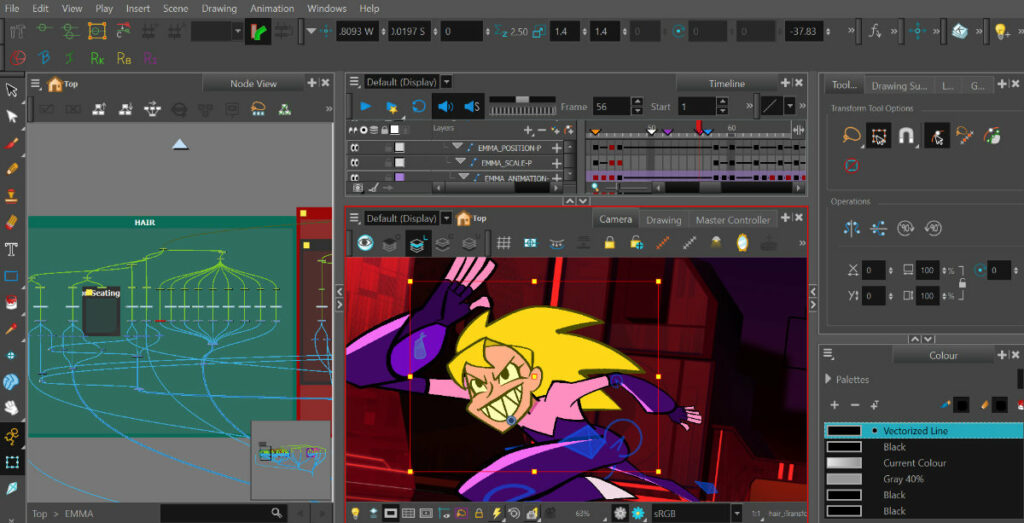Select the rigging bone tool icon
Screen dimensions: 1024x523
[12, 436]
